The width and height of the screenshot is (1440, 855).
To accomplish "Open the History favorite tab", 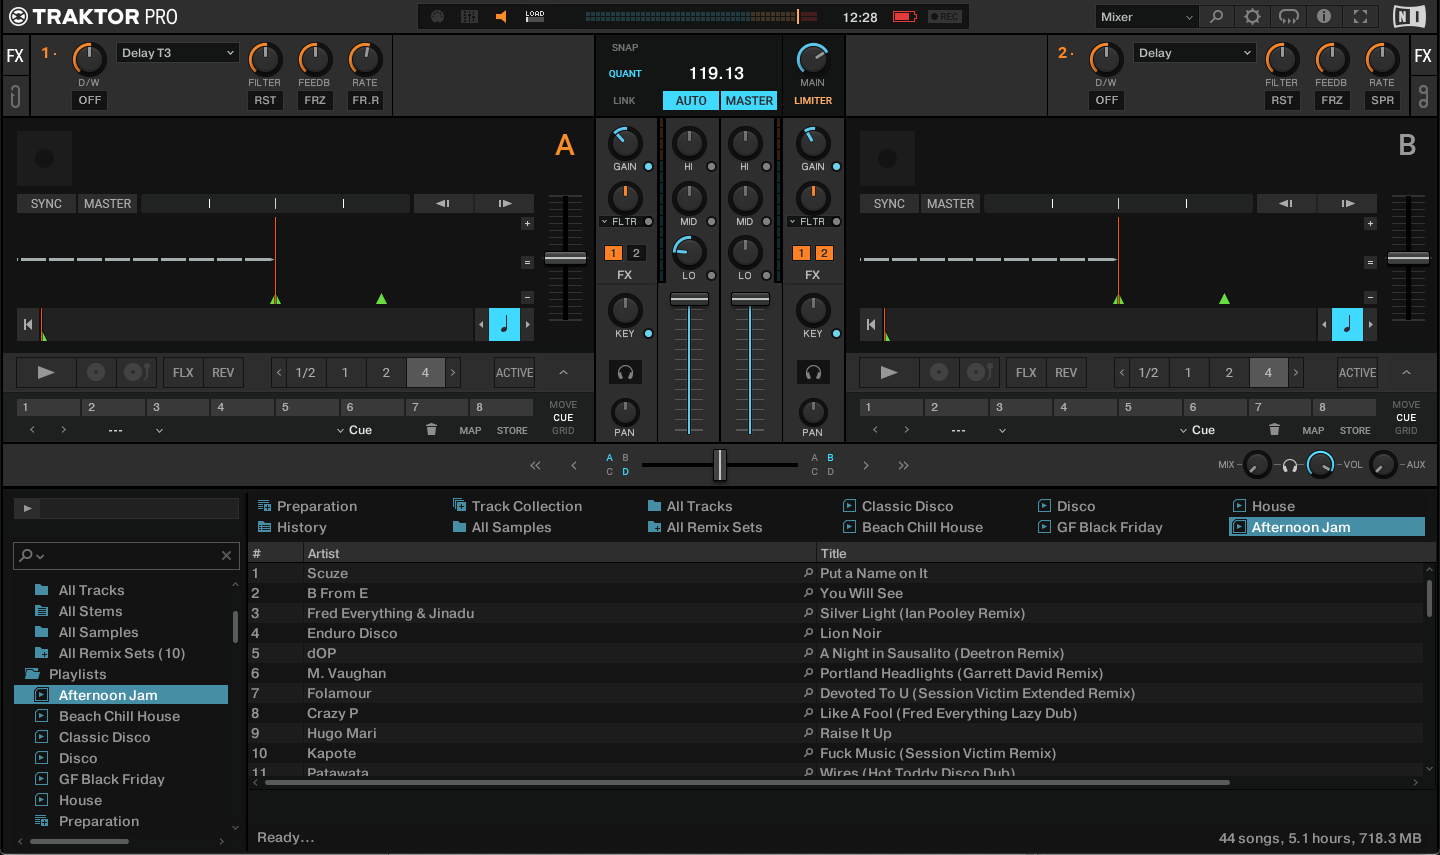I will (292, 527).
